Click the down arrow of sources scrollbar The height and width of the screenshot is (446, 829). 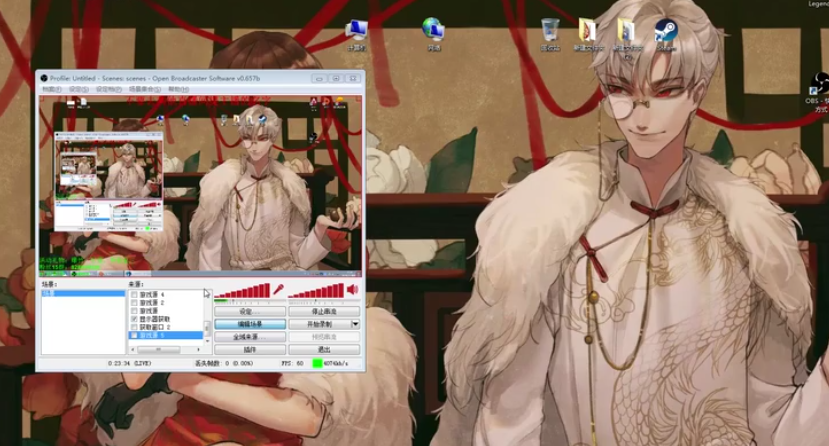(207, 341)
